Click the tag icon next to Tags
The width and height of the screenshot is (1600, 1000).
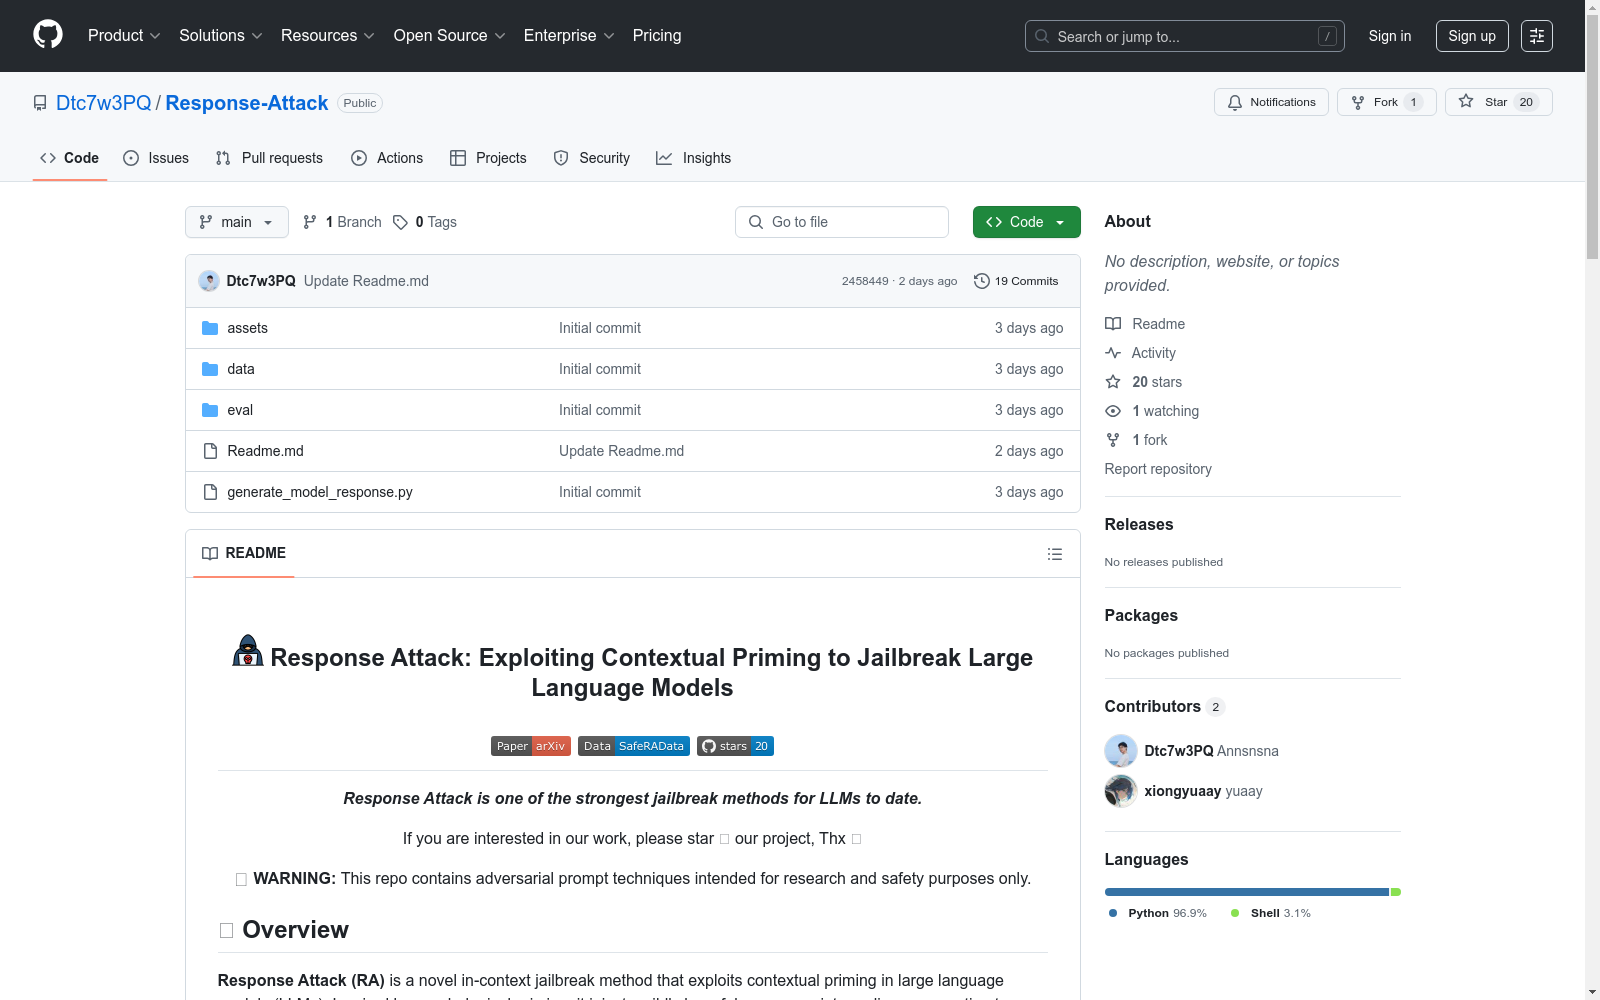(x=400, y=222)
